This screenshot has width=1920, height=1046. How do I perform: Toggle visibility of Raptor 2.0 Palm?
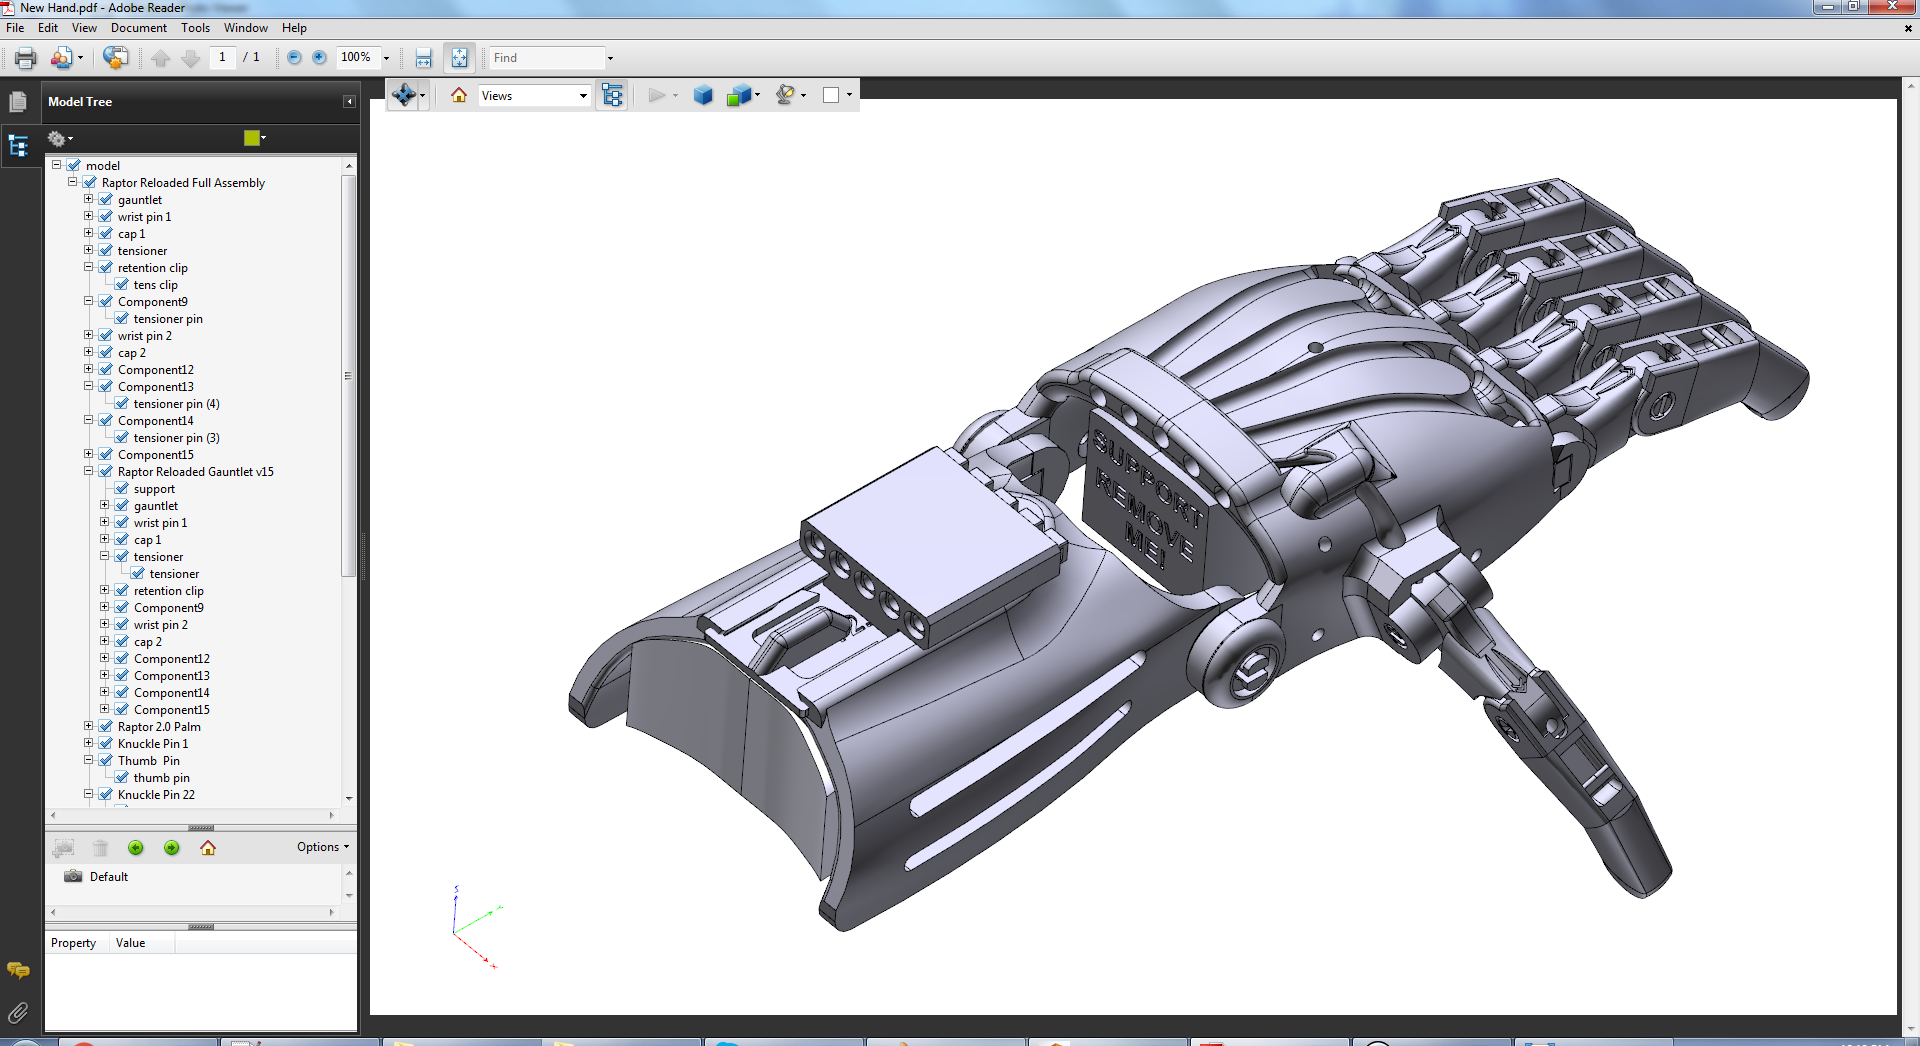pos(106,727)
